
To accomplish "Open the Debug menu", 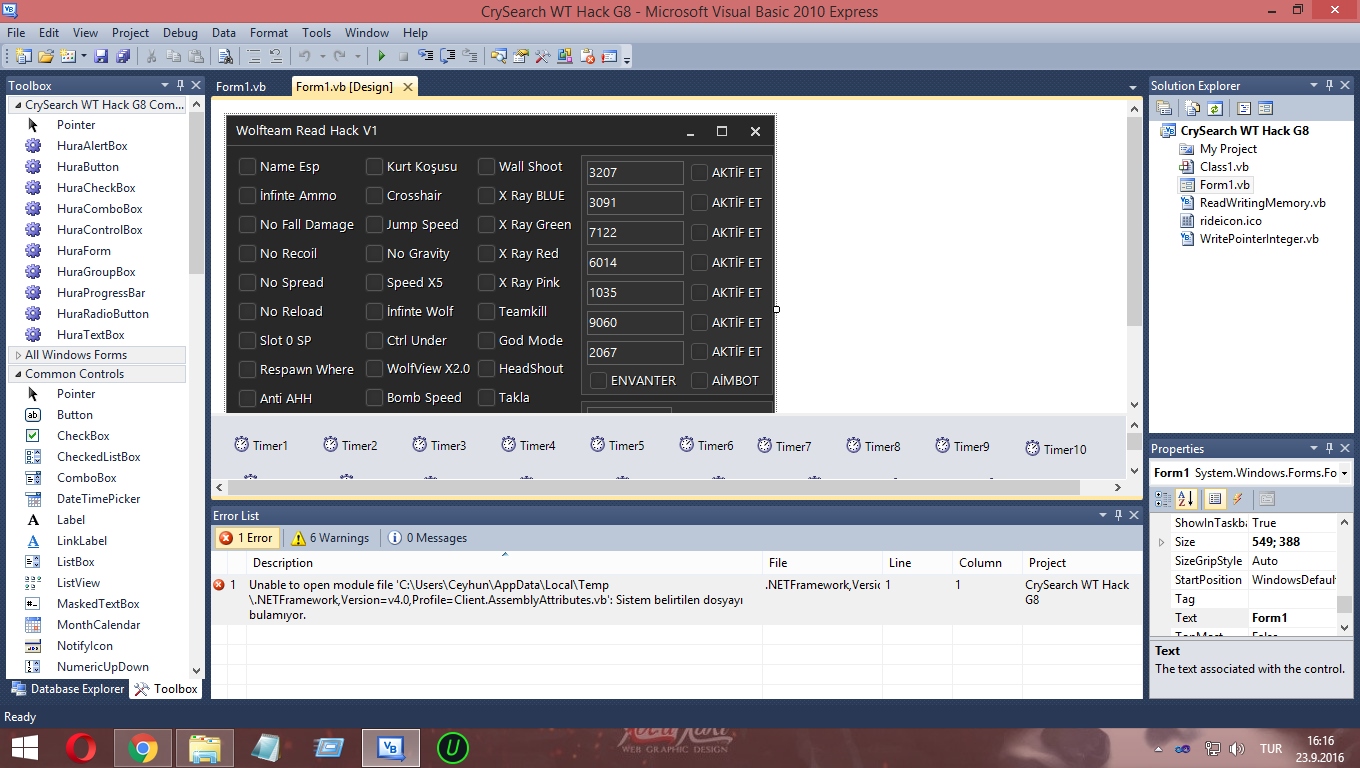I will [180, 33].
